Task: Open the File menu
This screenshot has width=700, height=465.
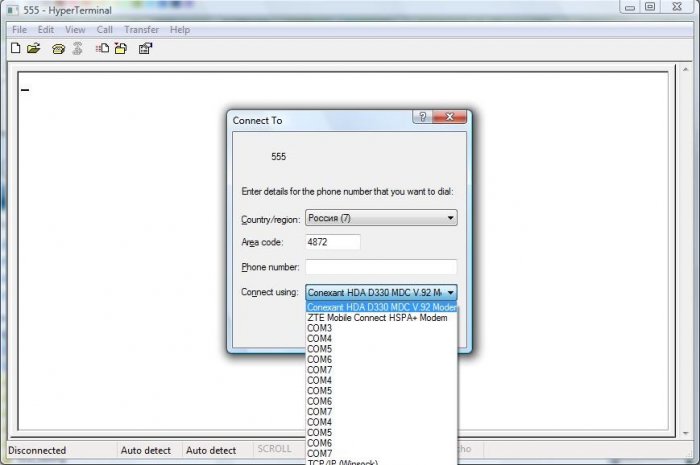Action: (x=19, y=30)
